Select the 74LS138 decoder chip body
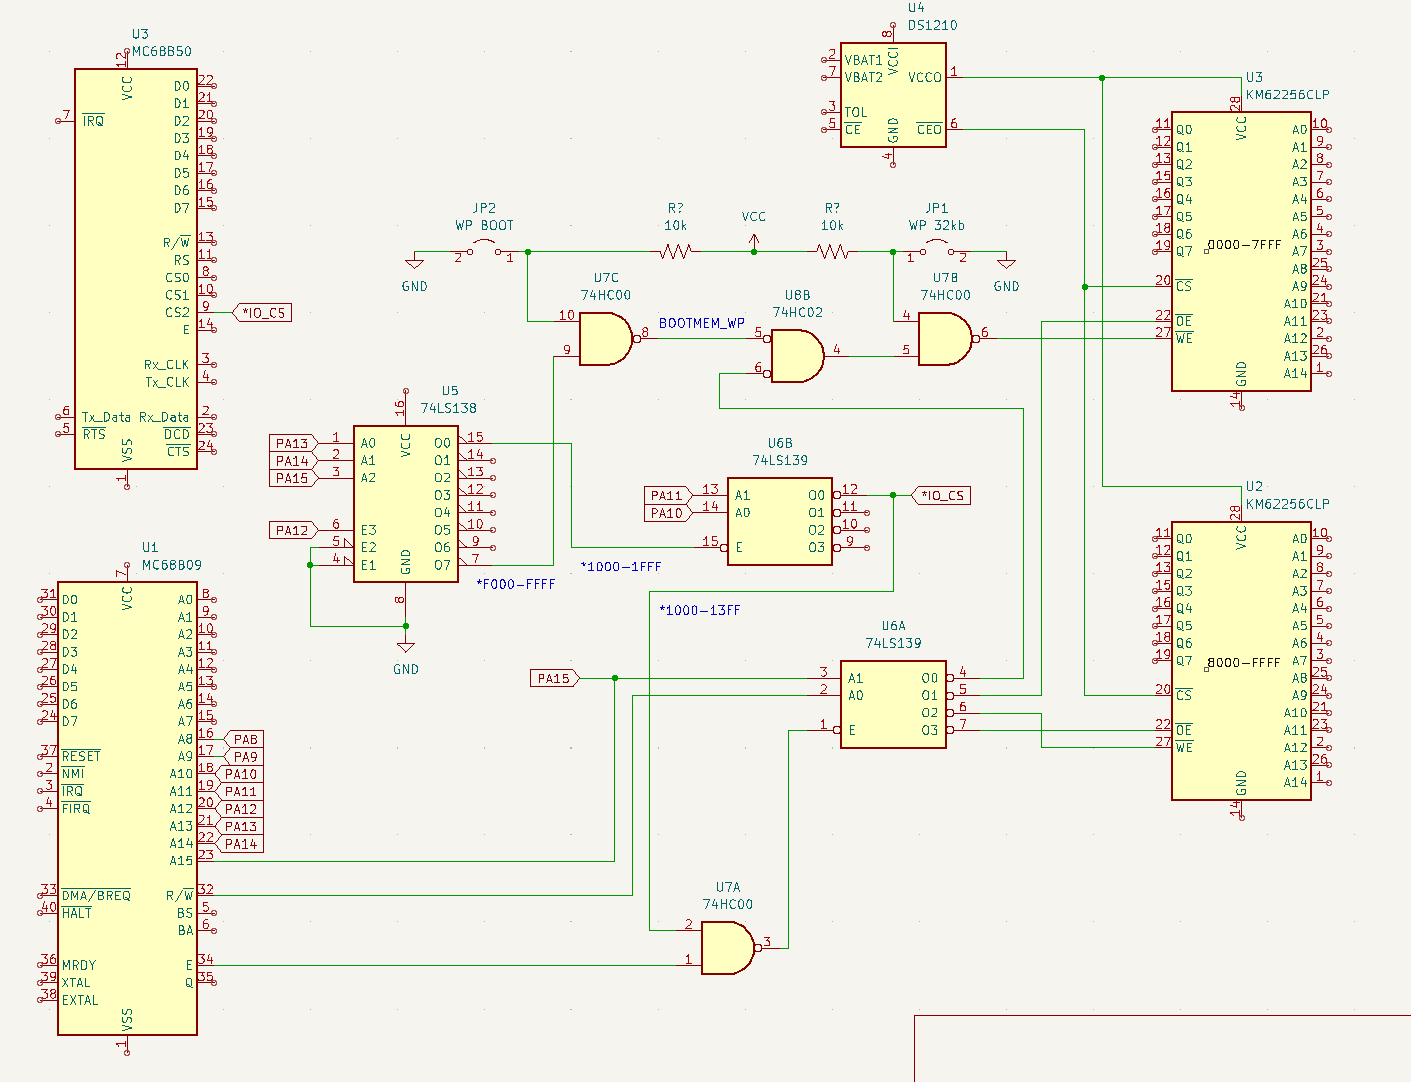 [x=406, y=504]
